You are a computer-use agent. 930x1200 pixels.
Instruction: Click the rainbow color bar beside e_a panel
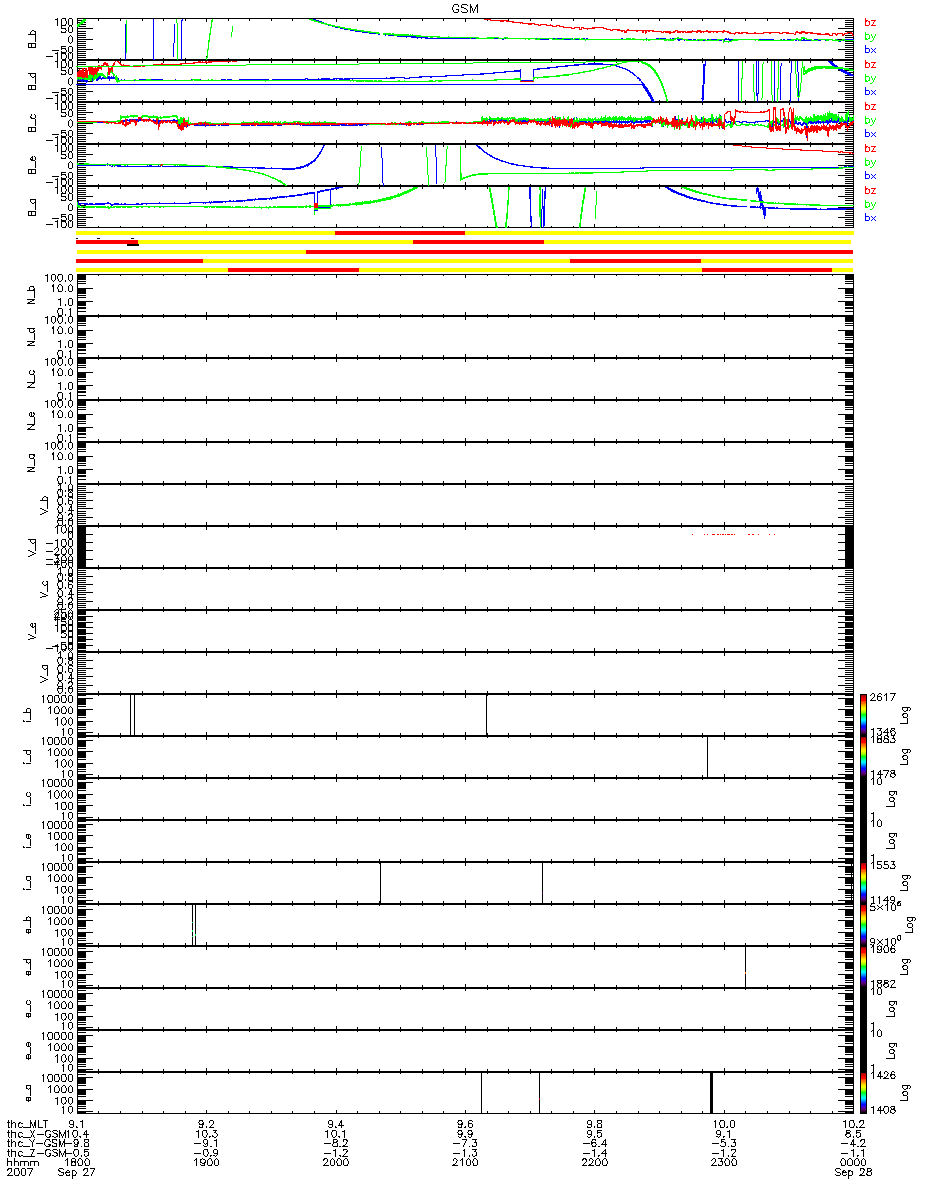tap(862, 1092)
